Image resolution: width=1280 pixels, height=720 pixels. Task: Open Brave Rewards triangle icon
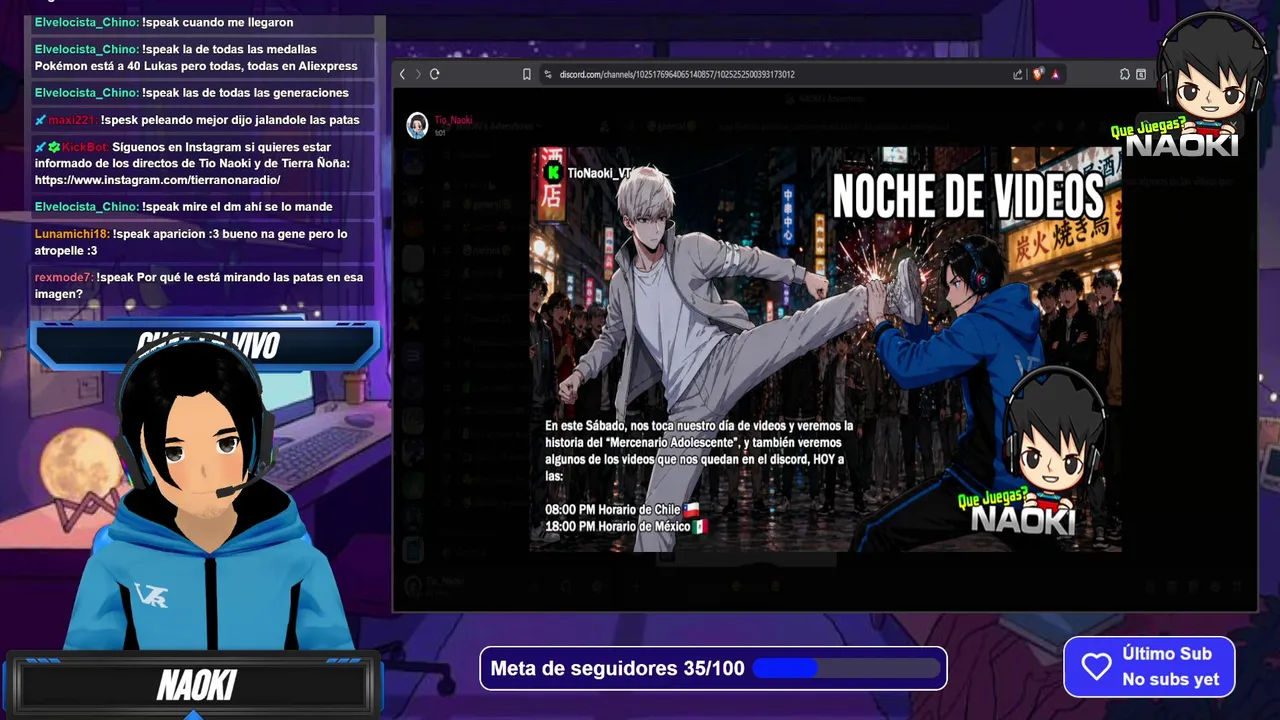point(1055,74)
